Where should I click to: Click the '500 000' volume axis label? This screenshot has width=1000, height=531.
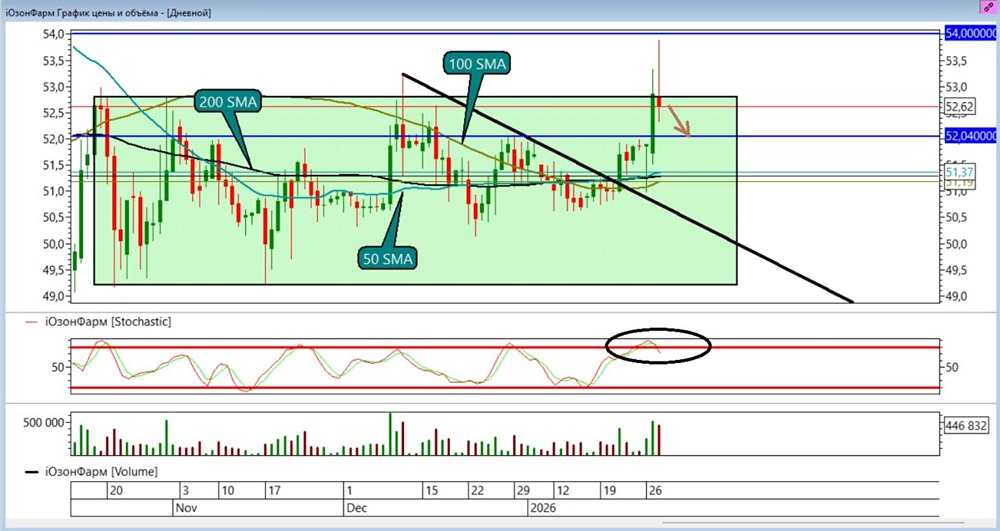click(43, 422)
